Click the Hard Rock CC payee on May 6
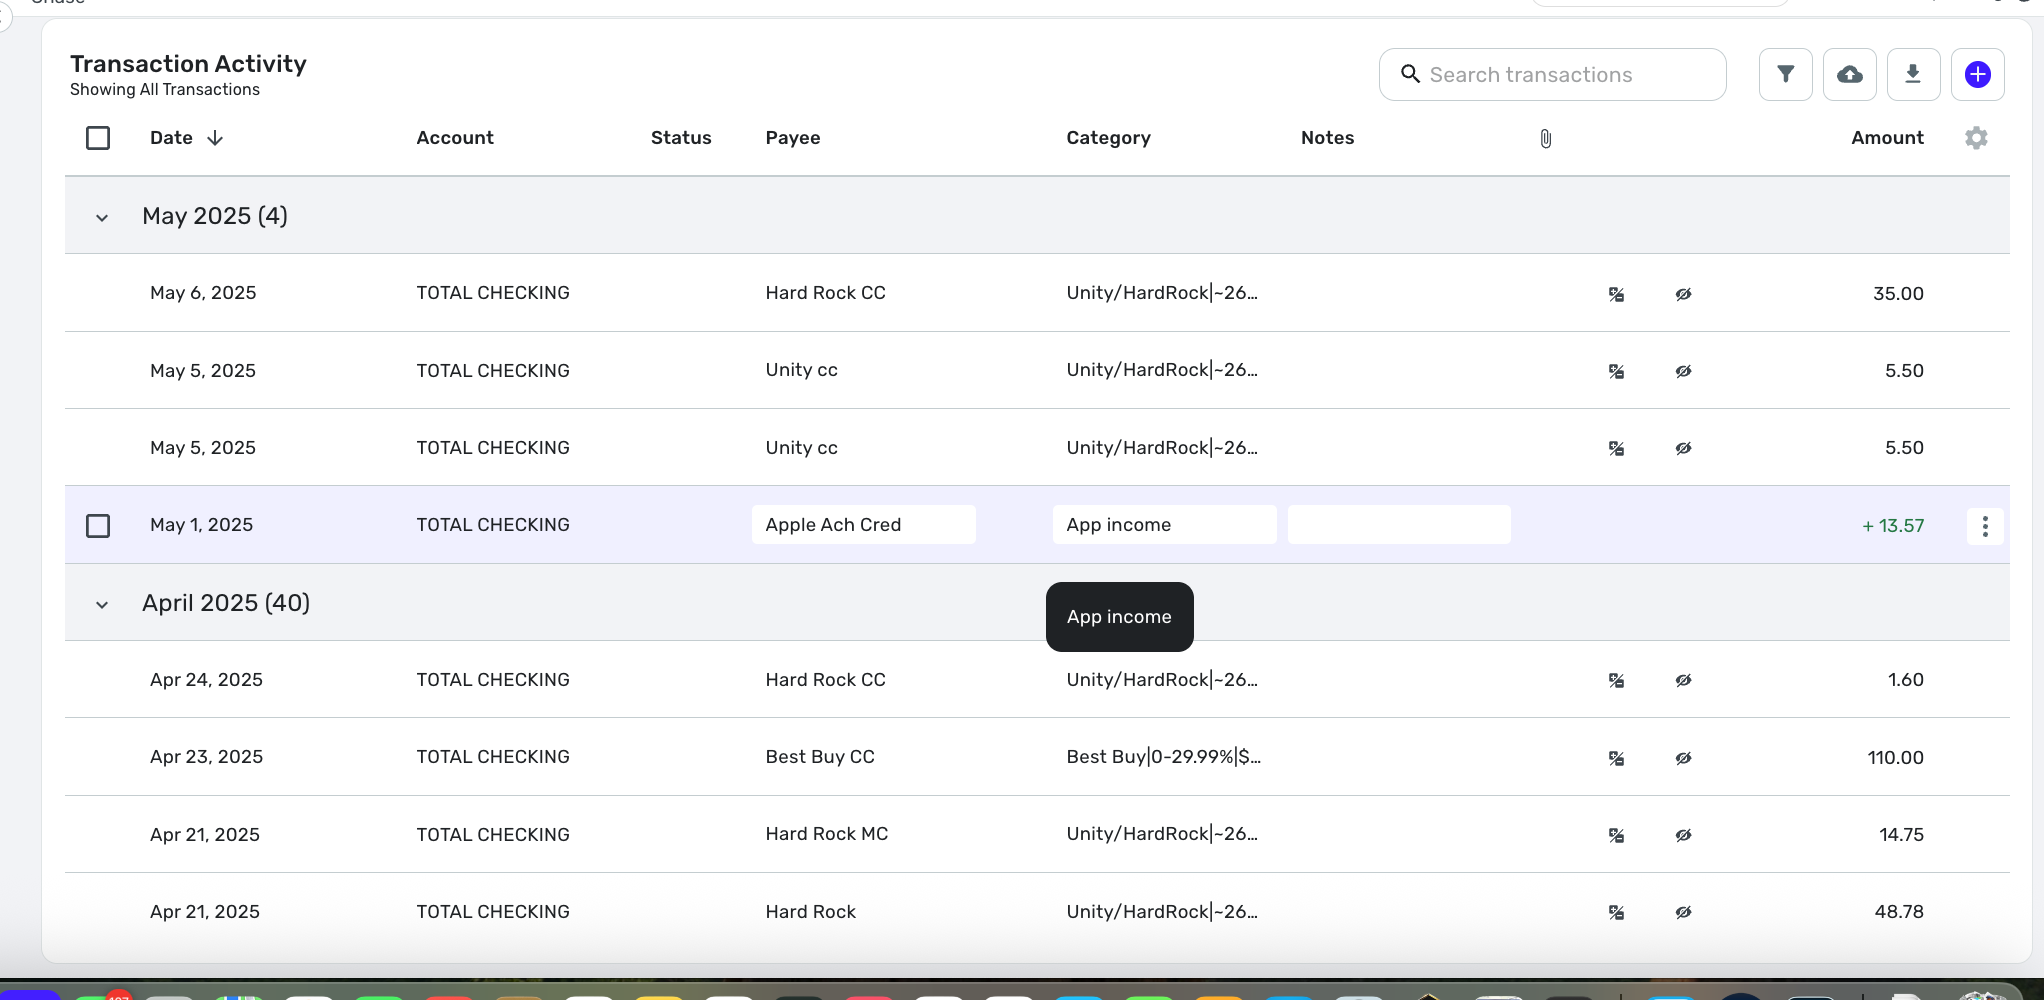The height and width of the screenshot is (1000, 2044). pyautogui.click(x=825, y=293)
